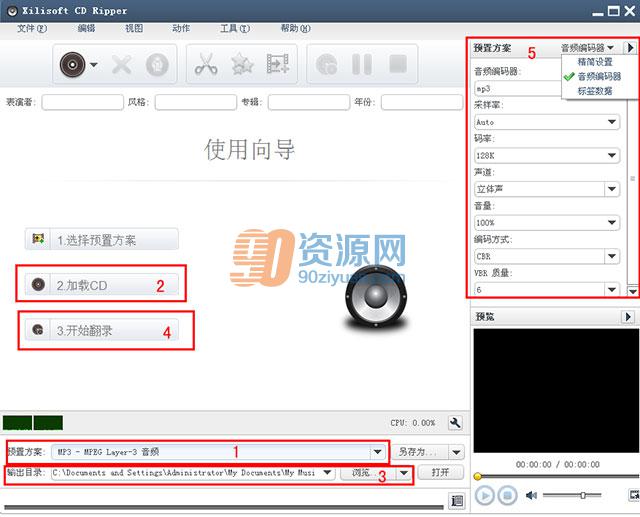Click wizard step 2.加载CD

click(x=102, y=284)
